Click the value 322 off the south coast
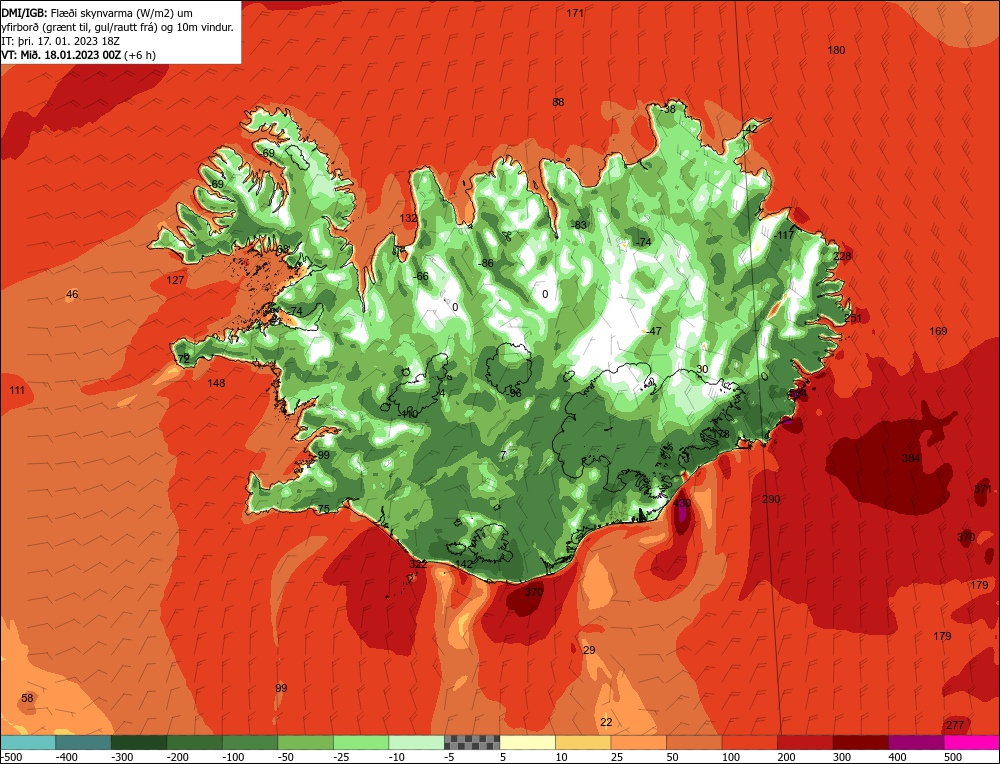The height and width of the screenshot is (764, 1000). (x=418, y=564)
